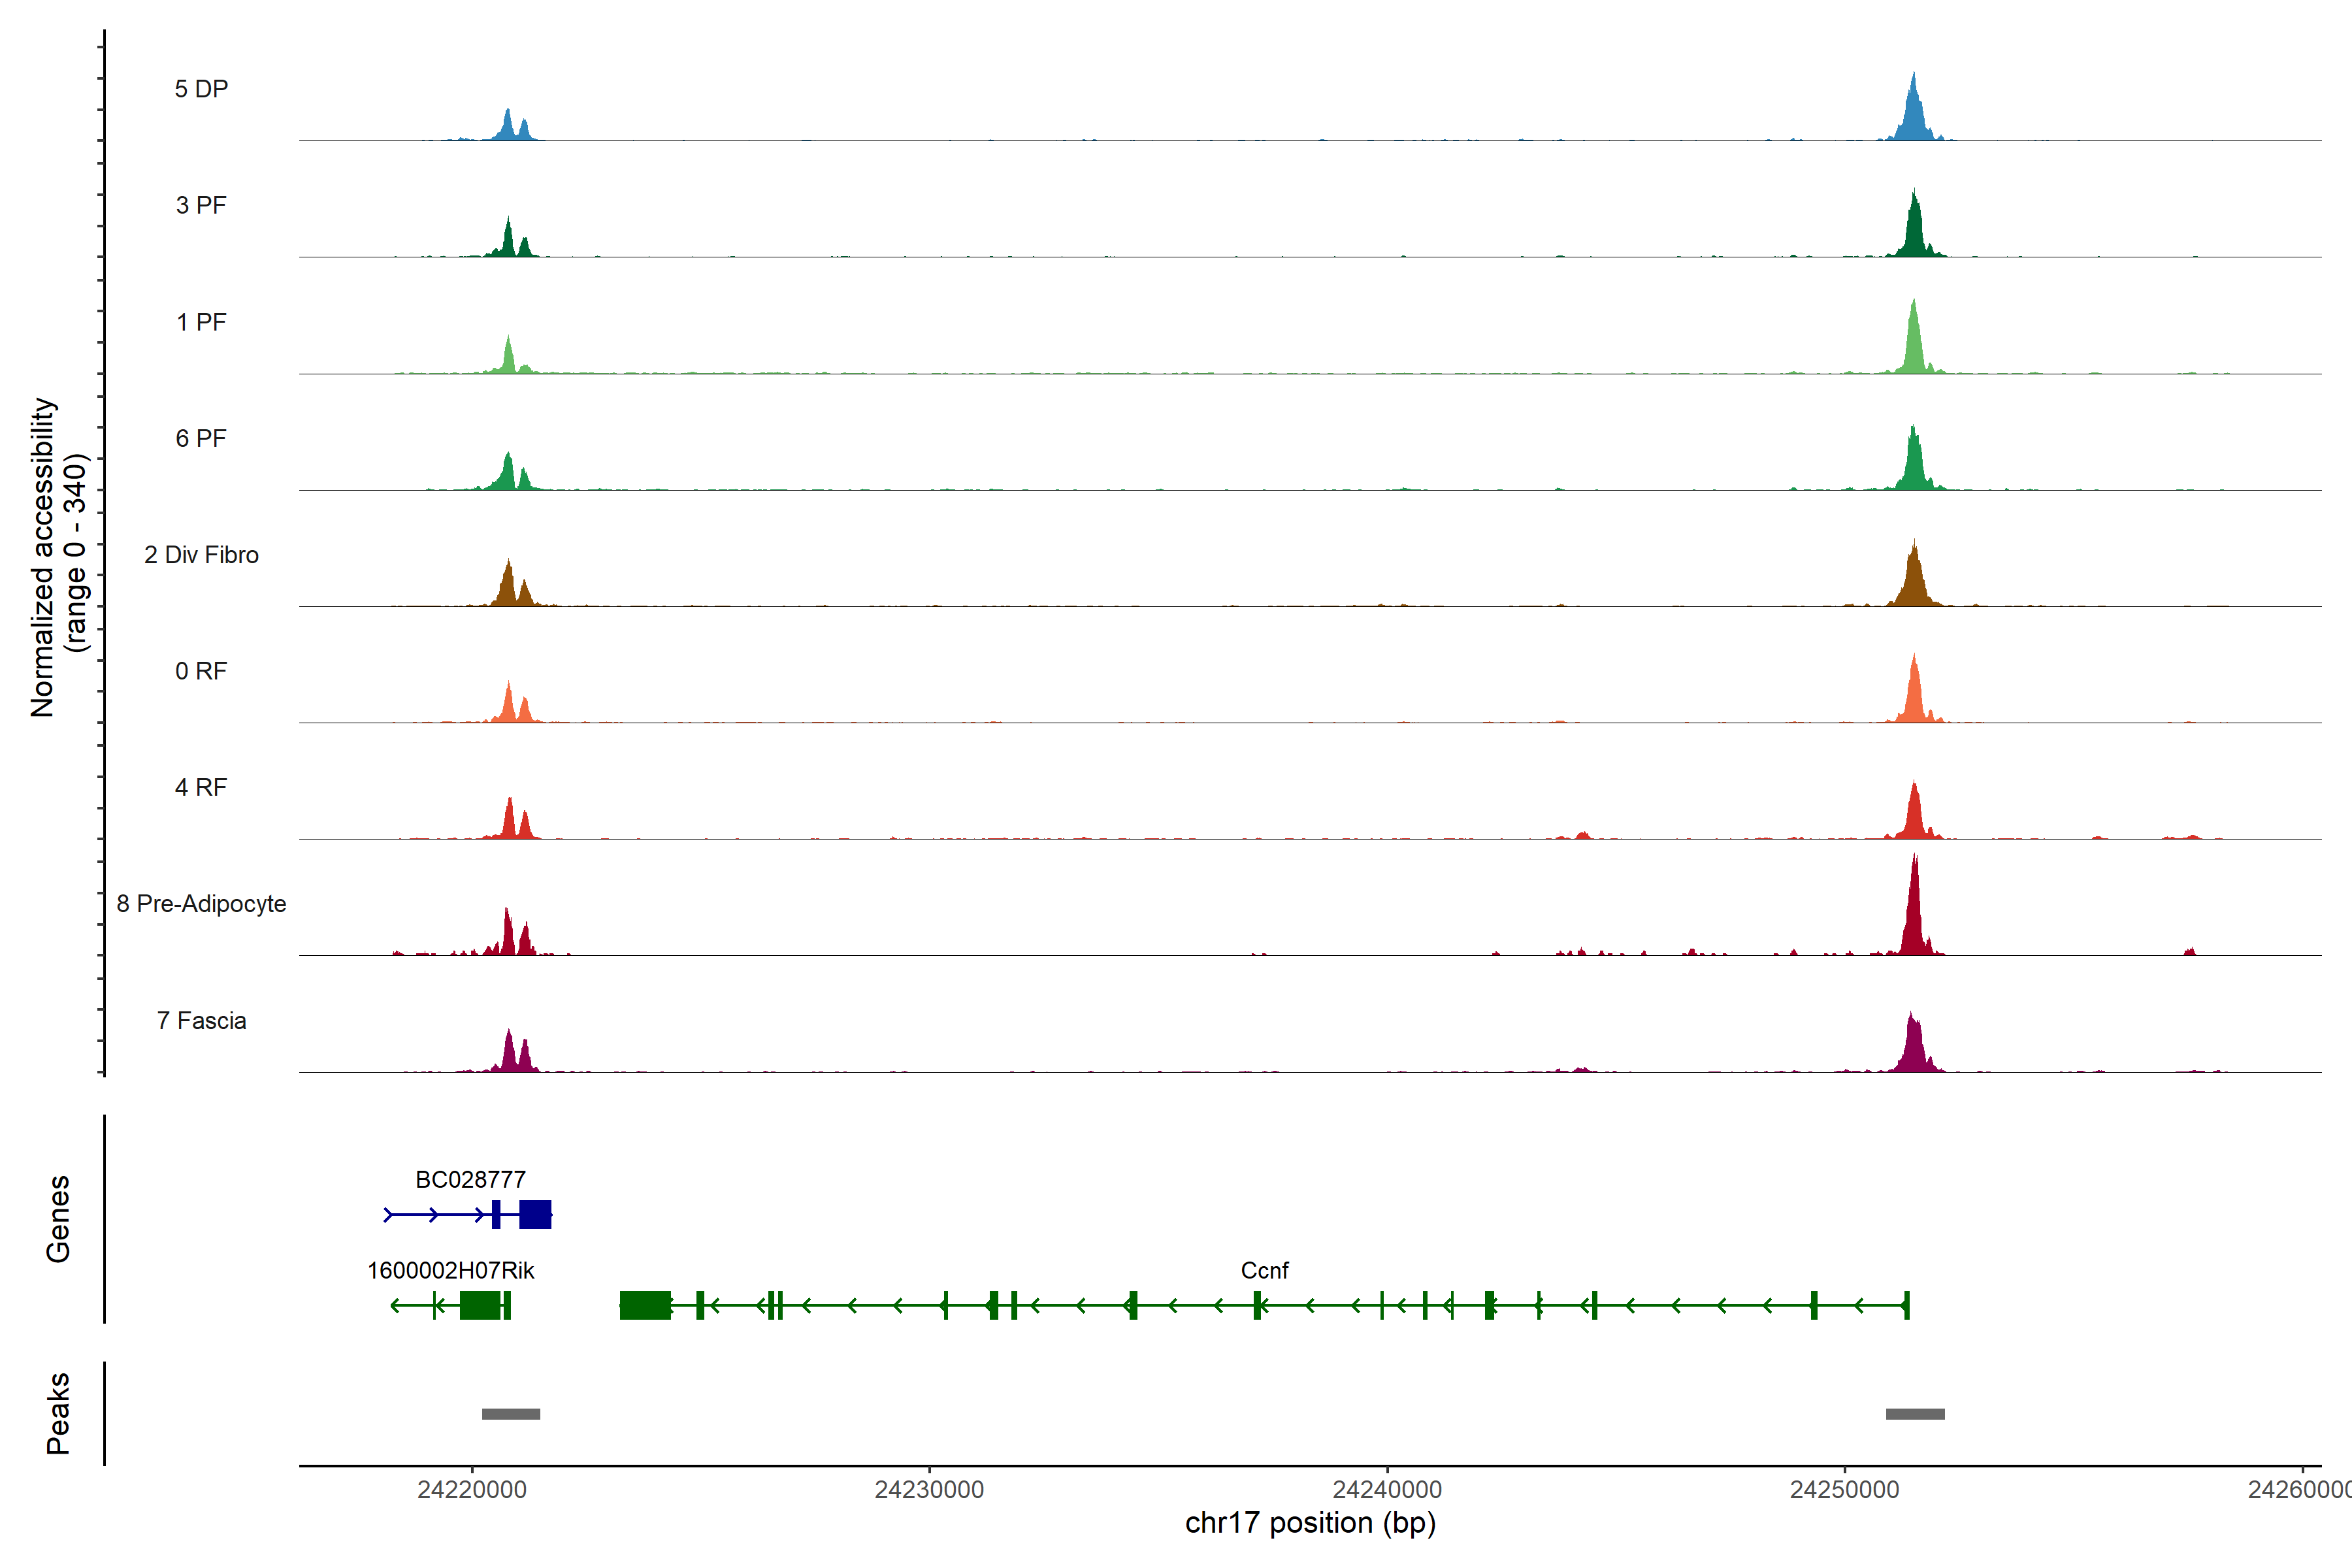The height and width of the screenshot is (1568, 2352).
Task: Click the Ccnf gene label
Action: pyautogui.click(x=1264, y=1271)
